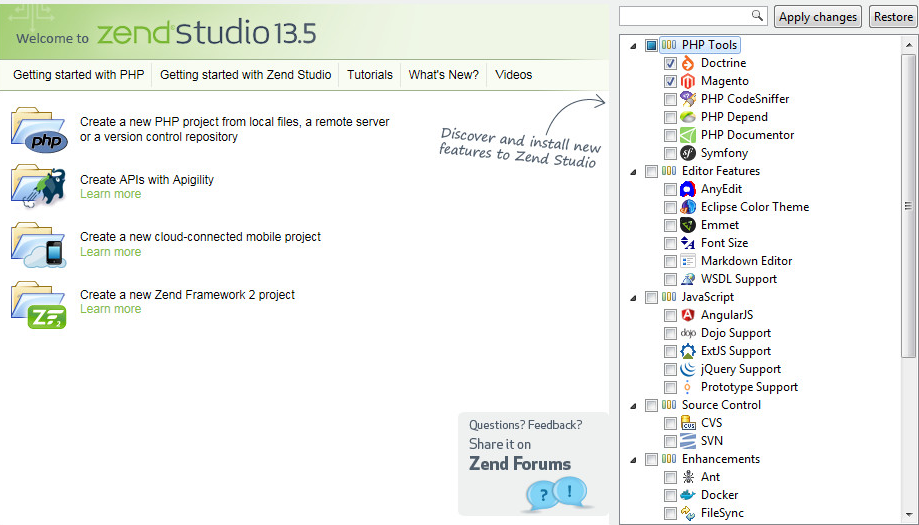Click the Docker whale icon
The width and height of the screenshot is (919, 525).
click(x=687, y=495)
